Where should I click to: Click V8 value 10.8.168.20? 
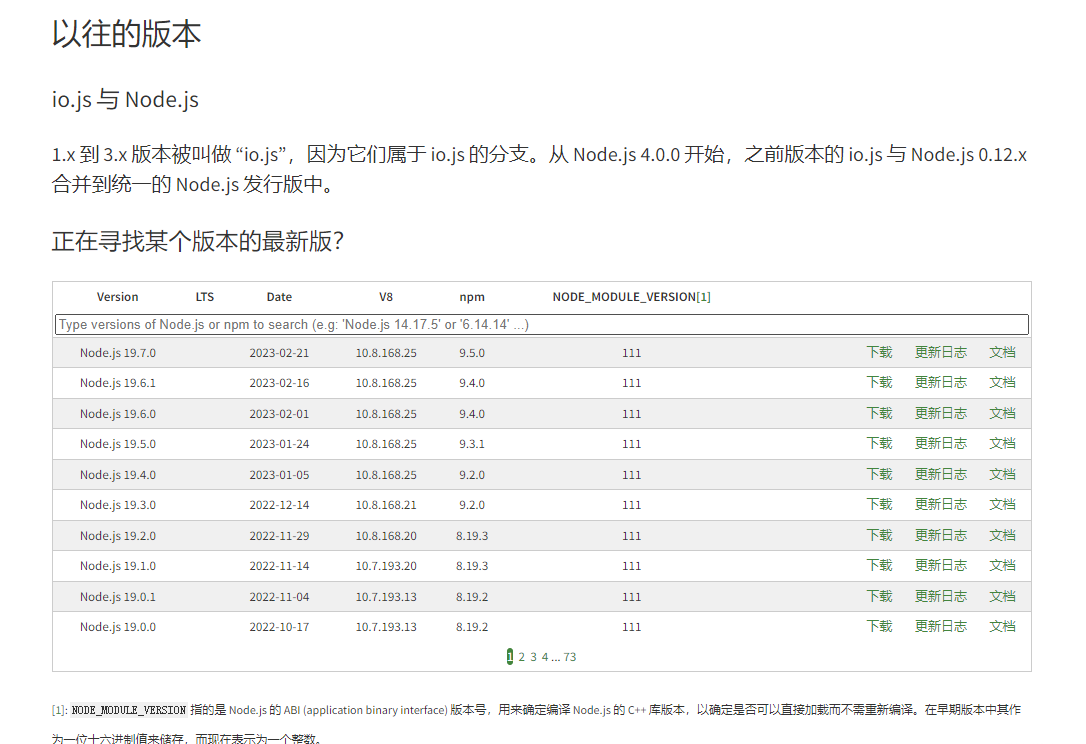(386, 535)
